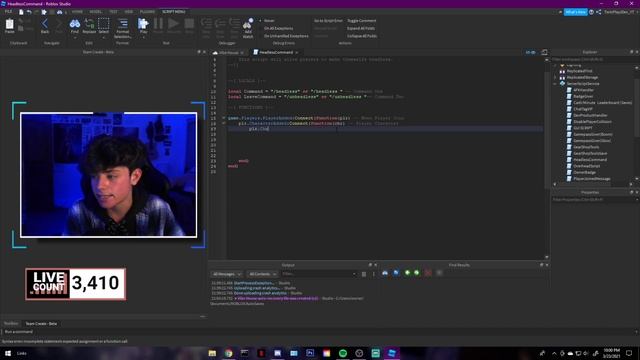Open the All Contexts dropdown in Output

262,274
